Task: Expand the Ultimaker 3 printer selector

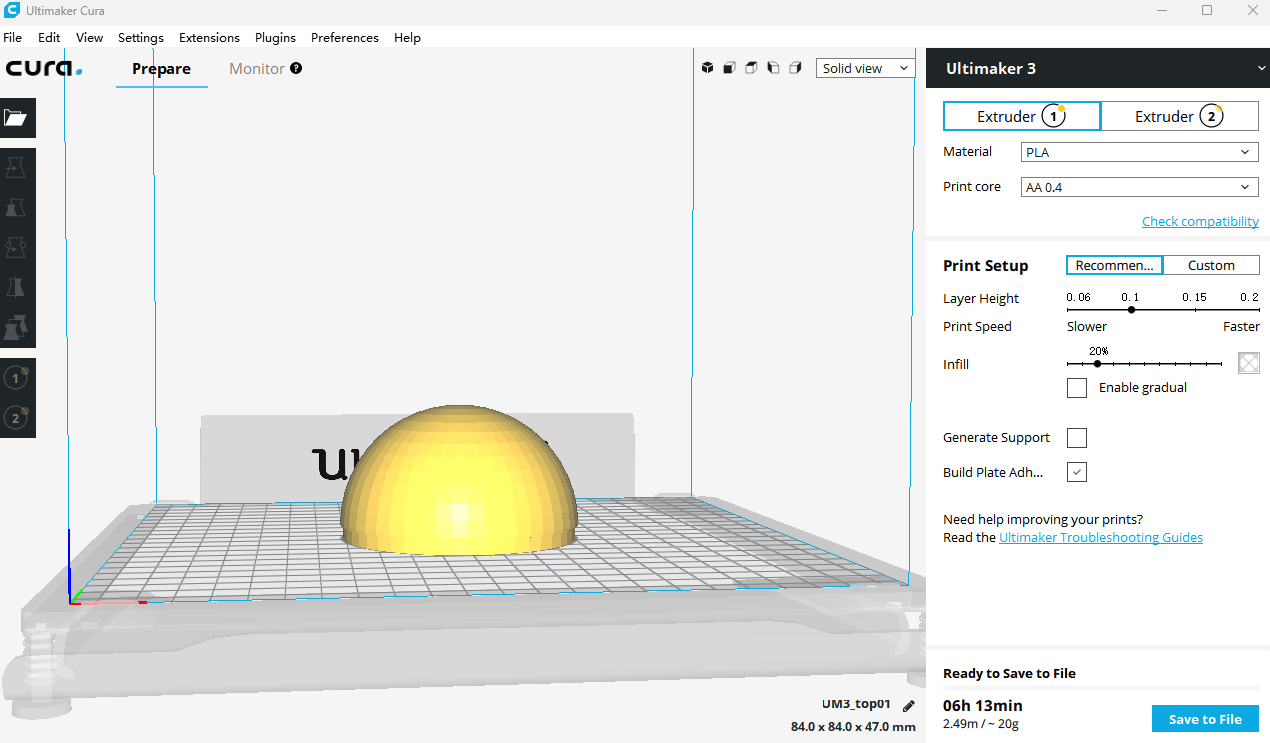Action: (1098, 68)
